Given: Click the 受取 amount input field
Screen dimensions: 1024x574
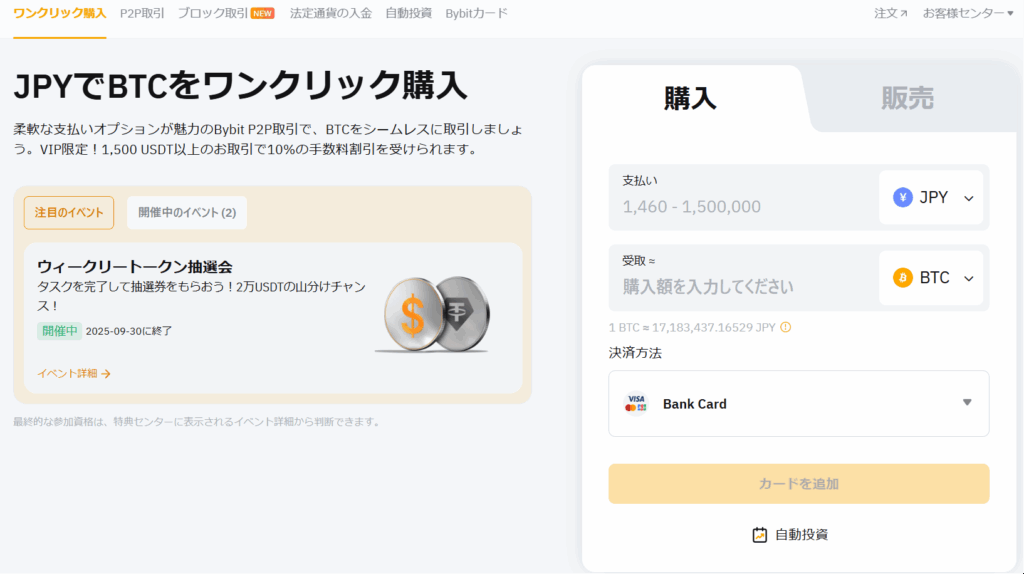Looking at the screenshot, I should [740, 287].
